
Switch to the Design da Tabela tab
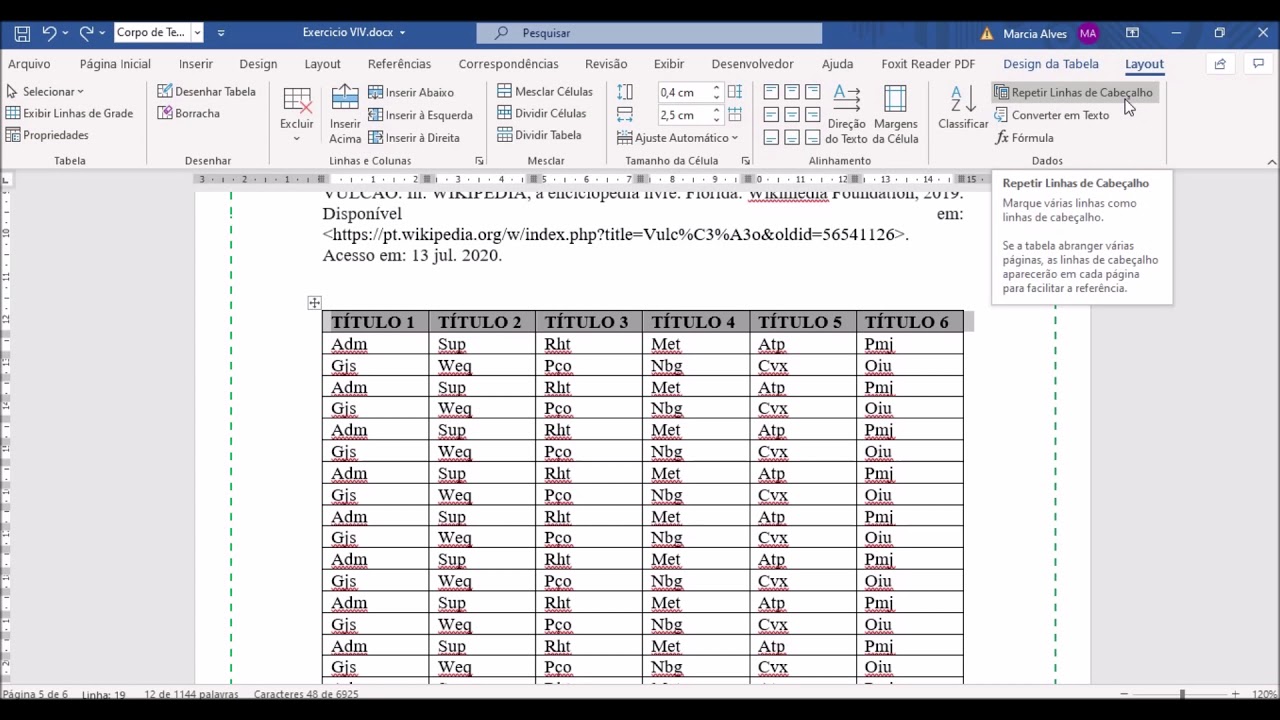[1050, 64]
